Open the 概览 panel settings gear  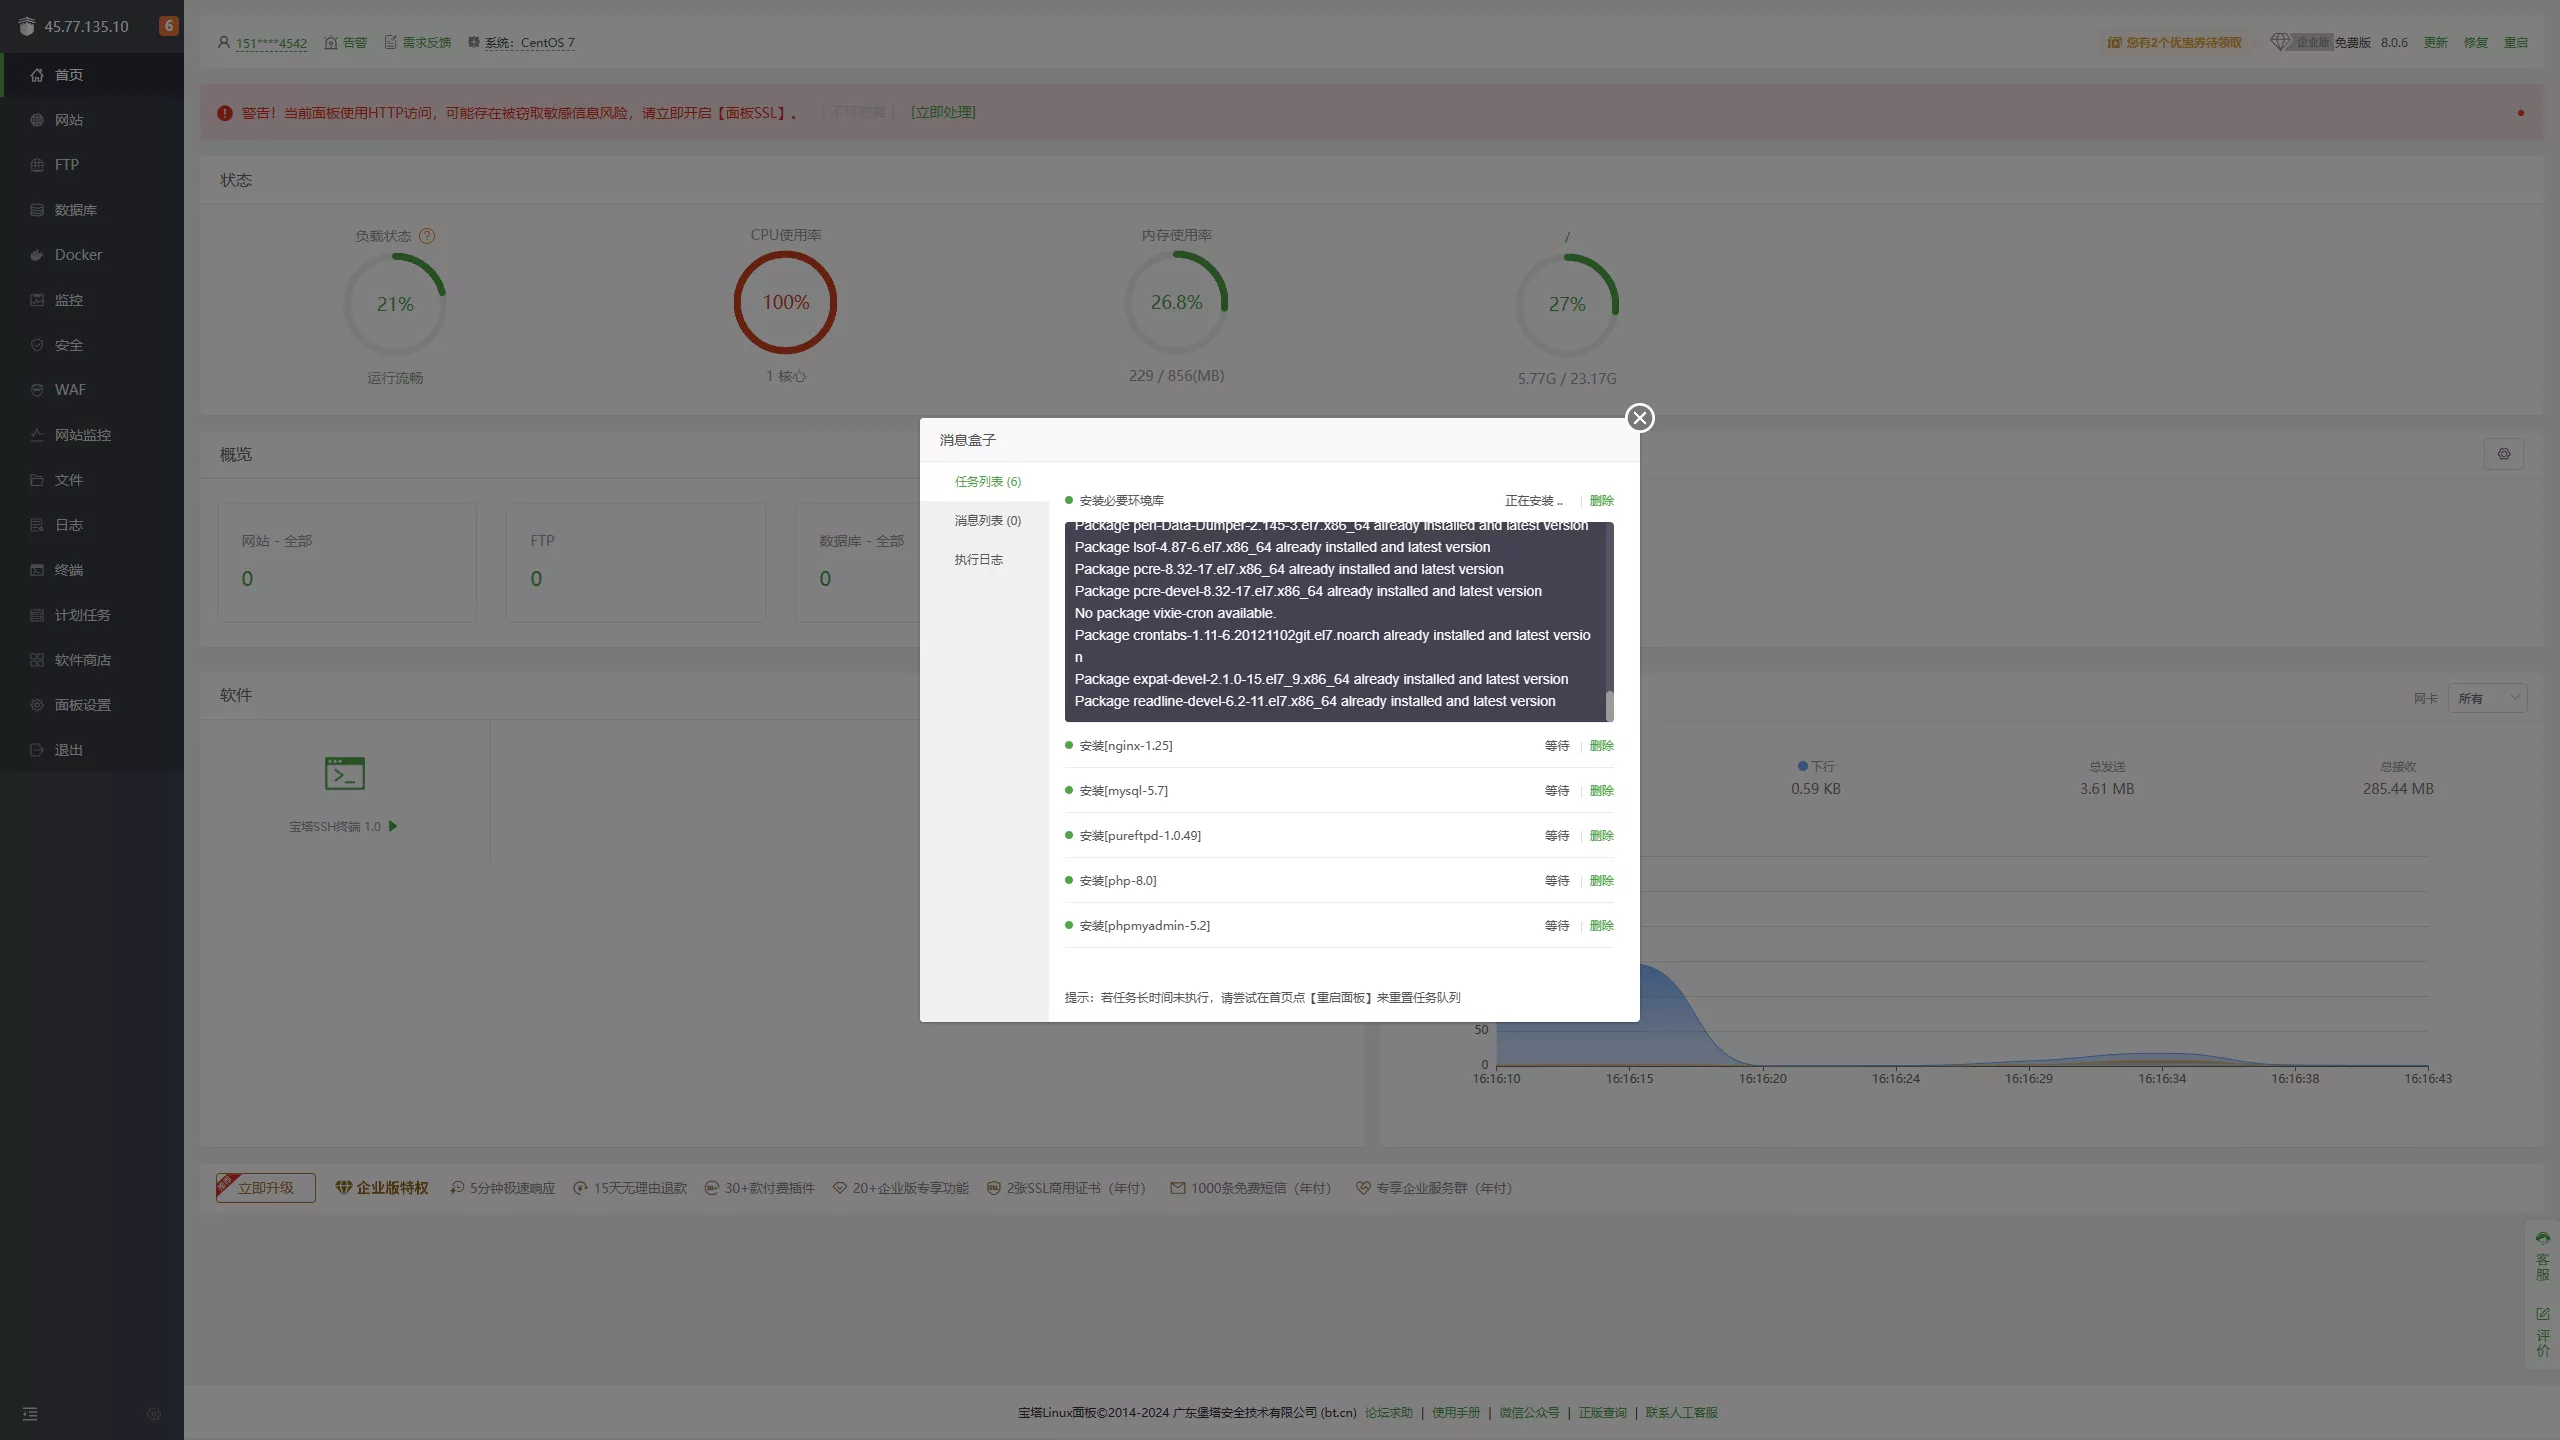2505,454
